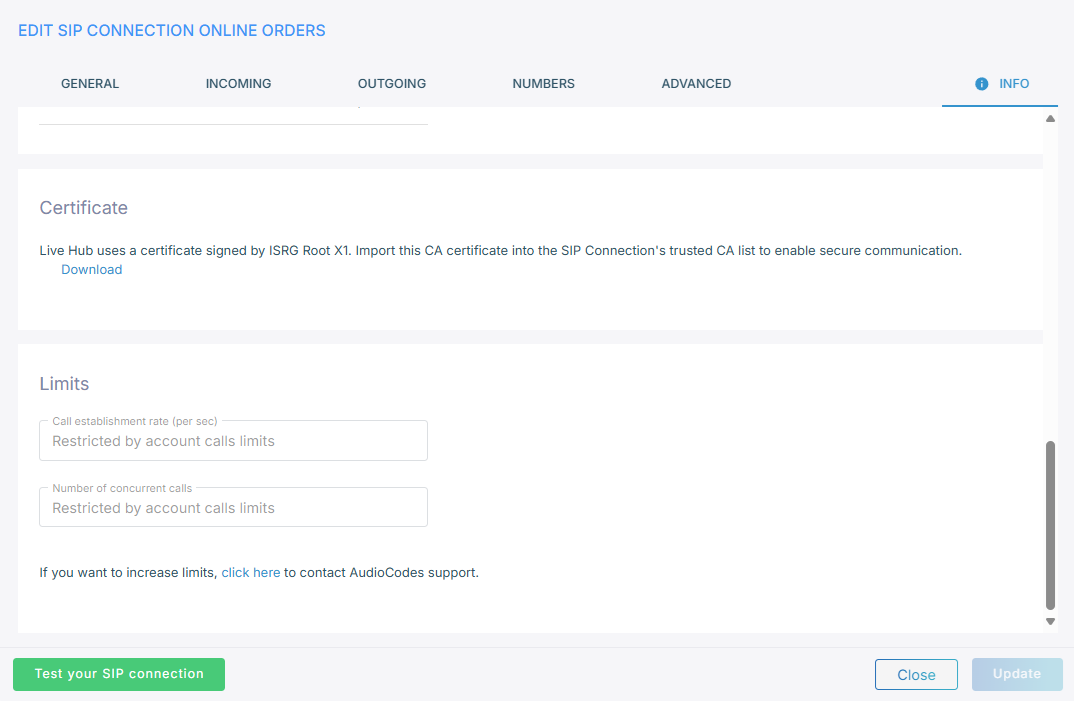1074x701 pixels.
Task: Click the EDIT SIP CONNECTION ONLINE ORDERS title
Action: [171, 30]
